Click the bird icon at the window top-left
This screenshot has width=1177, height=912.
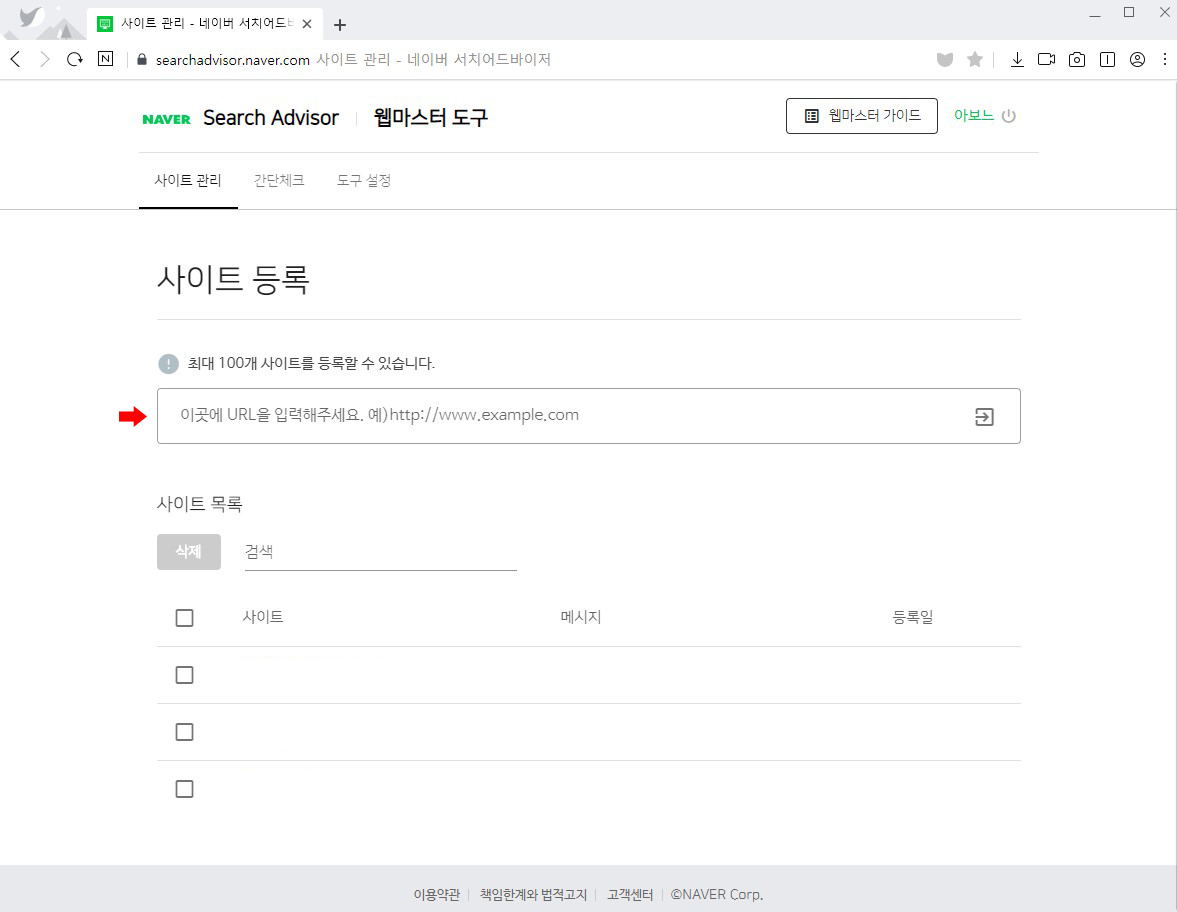[31, 17]
